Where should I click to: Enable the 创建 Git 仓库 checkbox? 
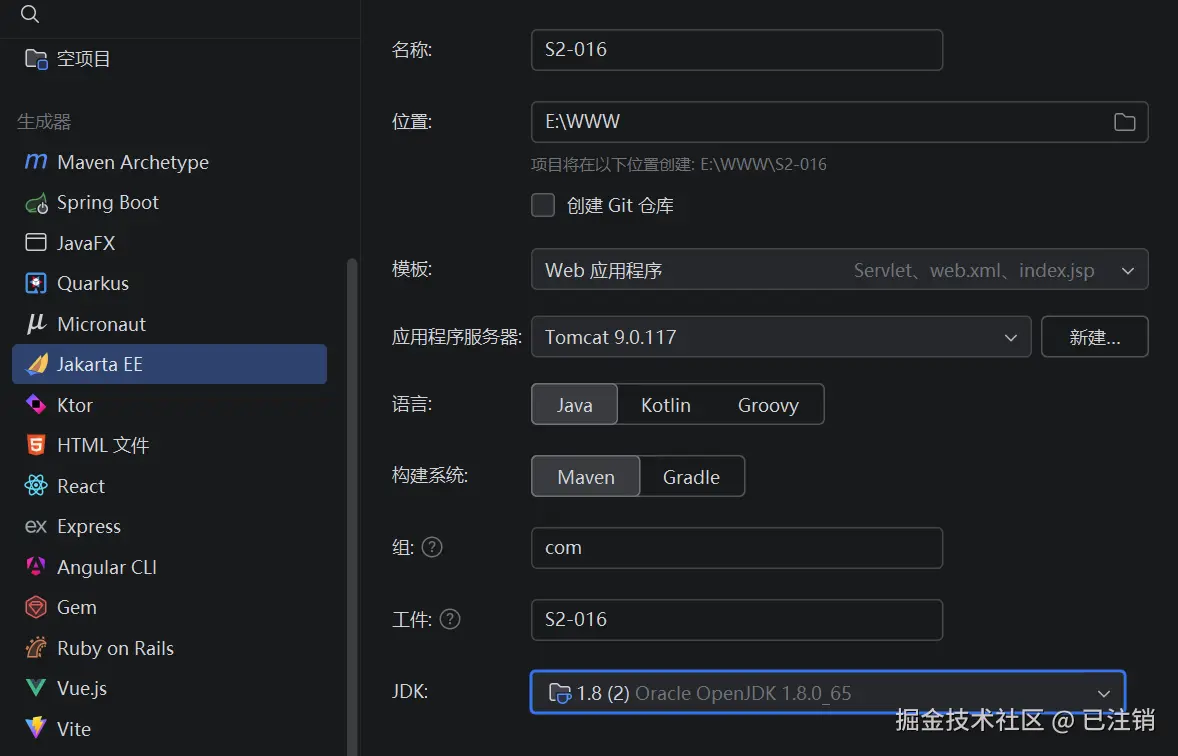(543, 204)
